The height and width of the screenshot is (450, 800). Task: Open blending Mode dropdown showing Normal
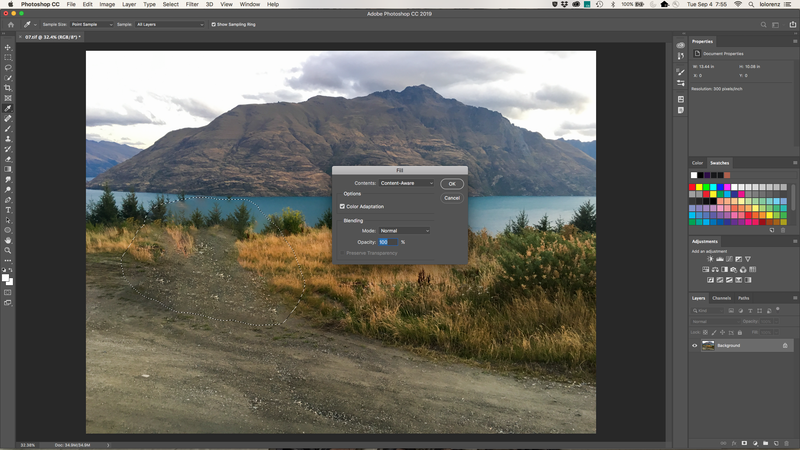[x=405, y=231]
